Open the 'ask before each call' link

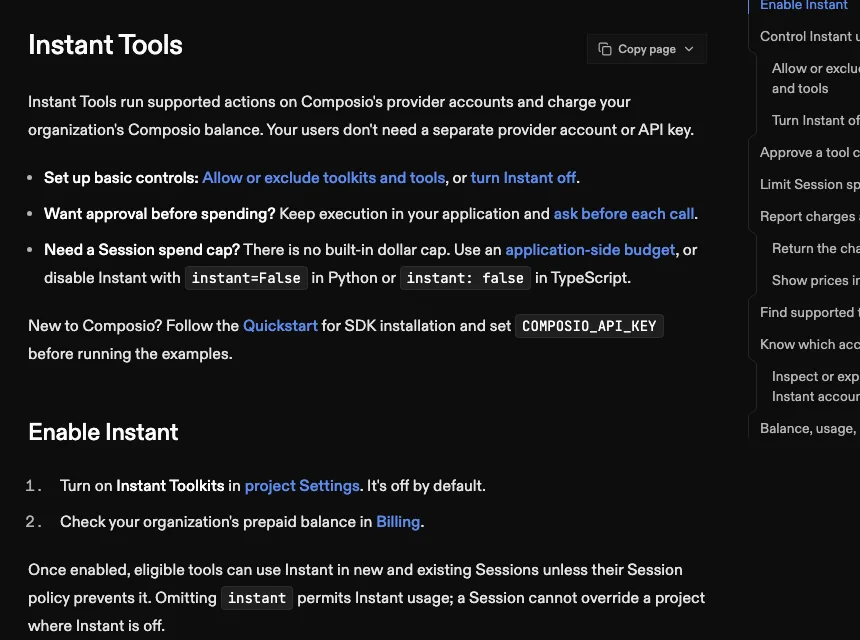pos(624,214)
